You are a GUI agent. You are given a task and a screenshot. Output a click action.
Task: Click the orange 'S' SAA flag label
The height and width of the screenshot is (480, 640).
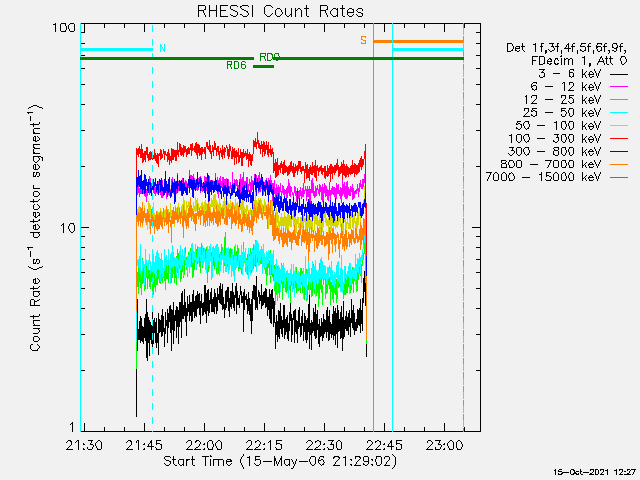click(x=363, y=40)
